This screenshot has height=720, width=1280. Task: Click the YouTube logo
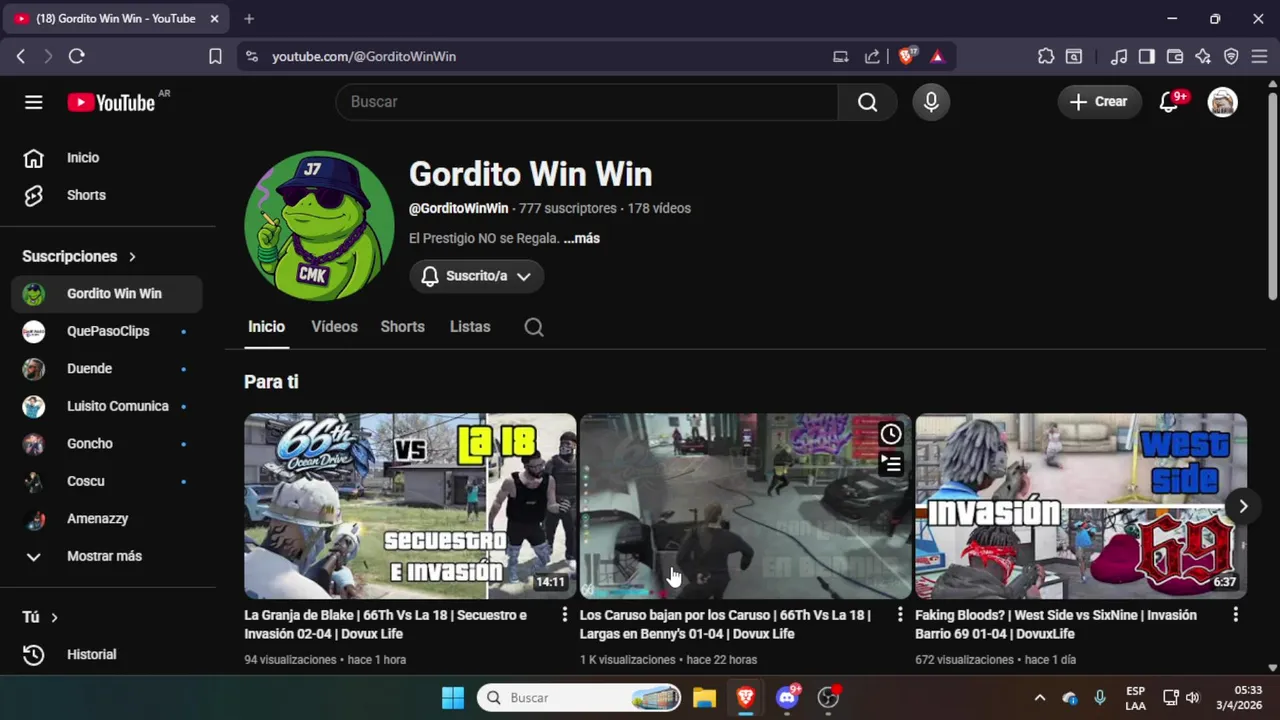[x=112, y=102]
